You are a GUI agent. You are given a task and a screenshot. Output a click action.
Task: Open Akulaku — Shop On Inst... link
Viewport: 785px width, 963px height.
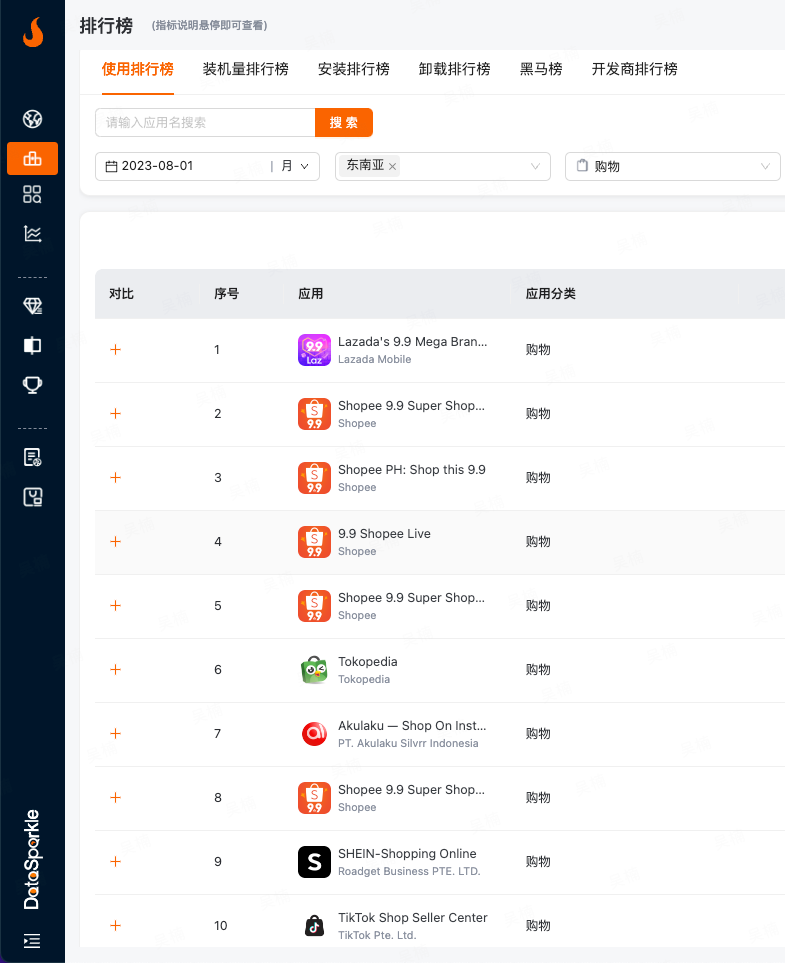point(412,725)
